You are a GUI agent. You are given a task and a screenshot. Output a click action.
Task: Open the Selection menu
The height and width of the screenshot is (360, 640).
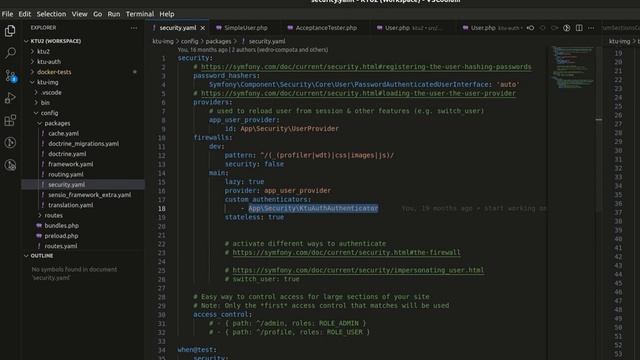[51, 14]
